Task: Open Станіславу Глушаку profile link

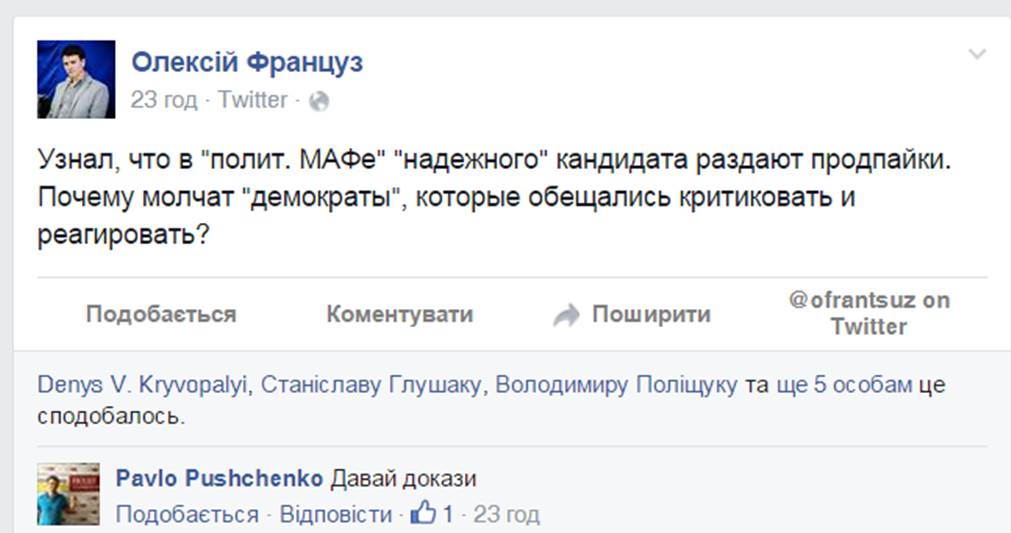Action: [371, 385]
